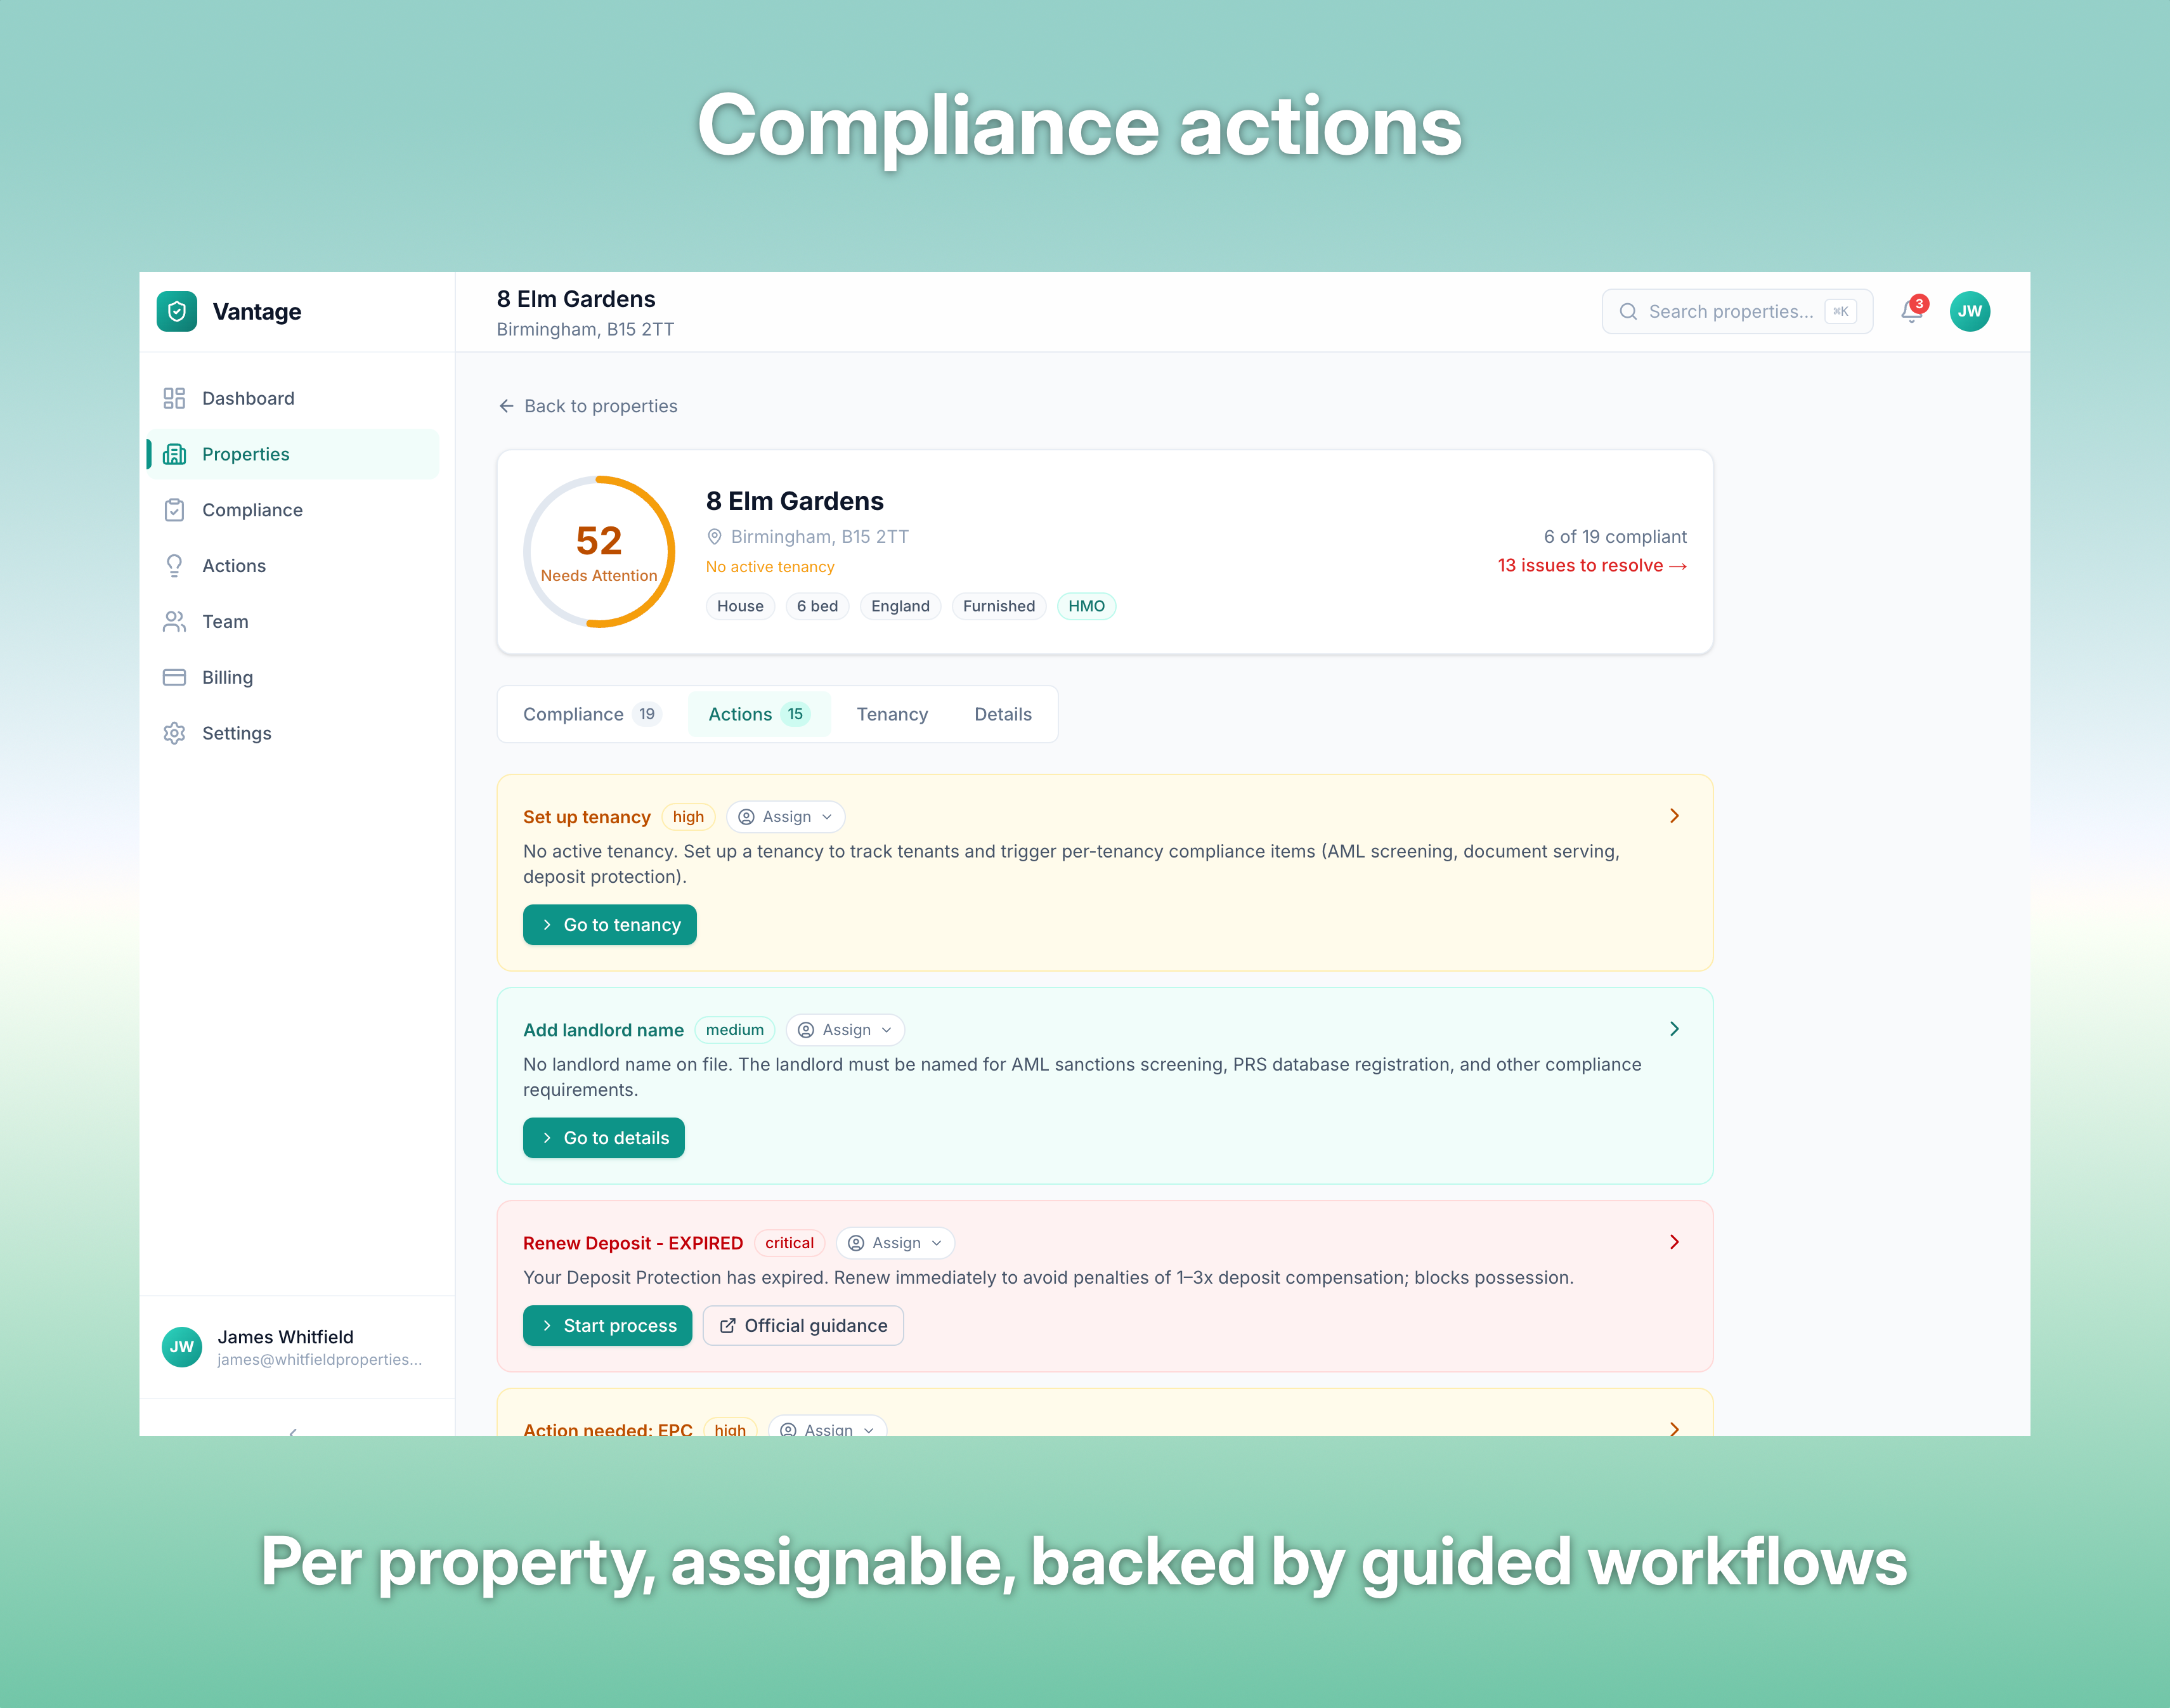Click the No active tenancy status text

point(770,567)
